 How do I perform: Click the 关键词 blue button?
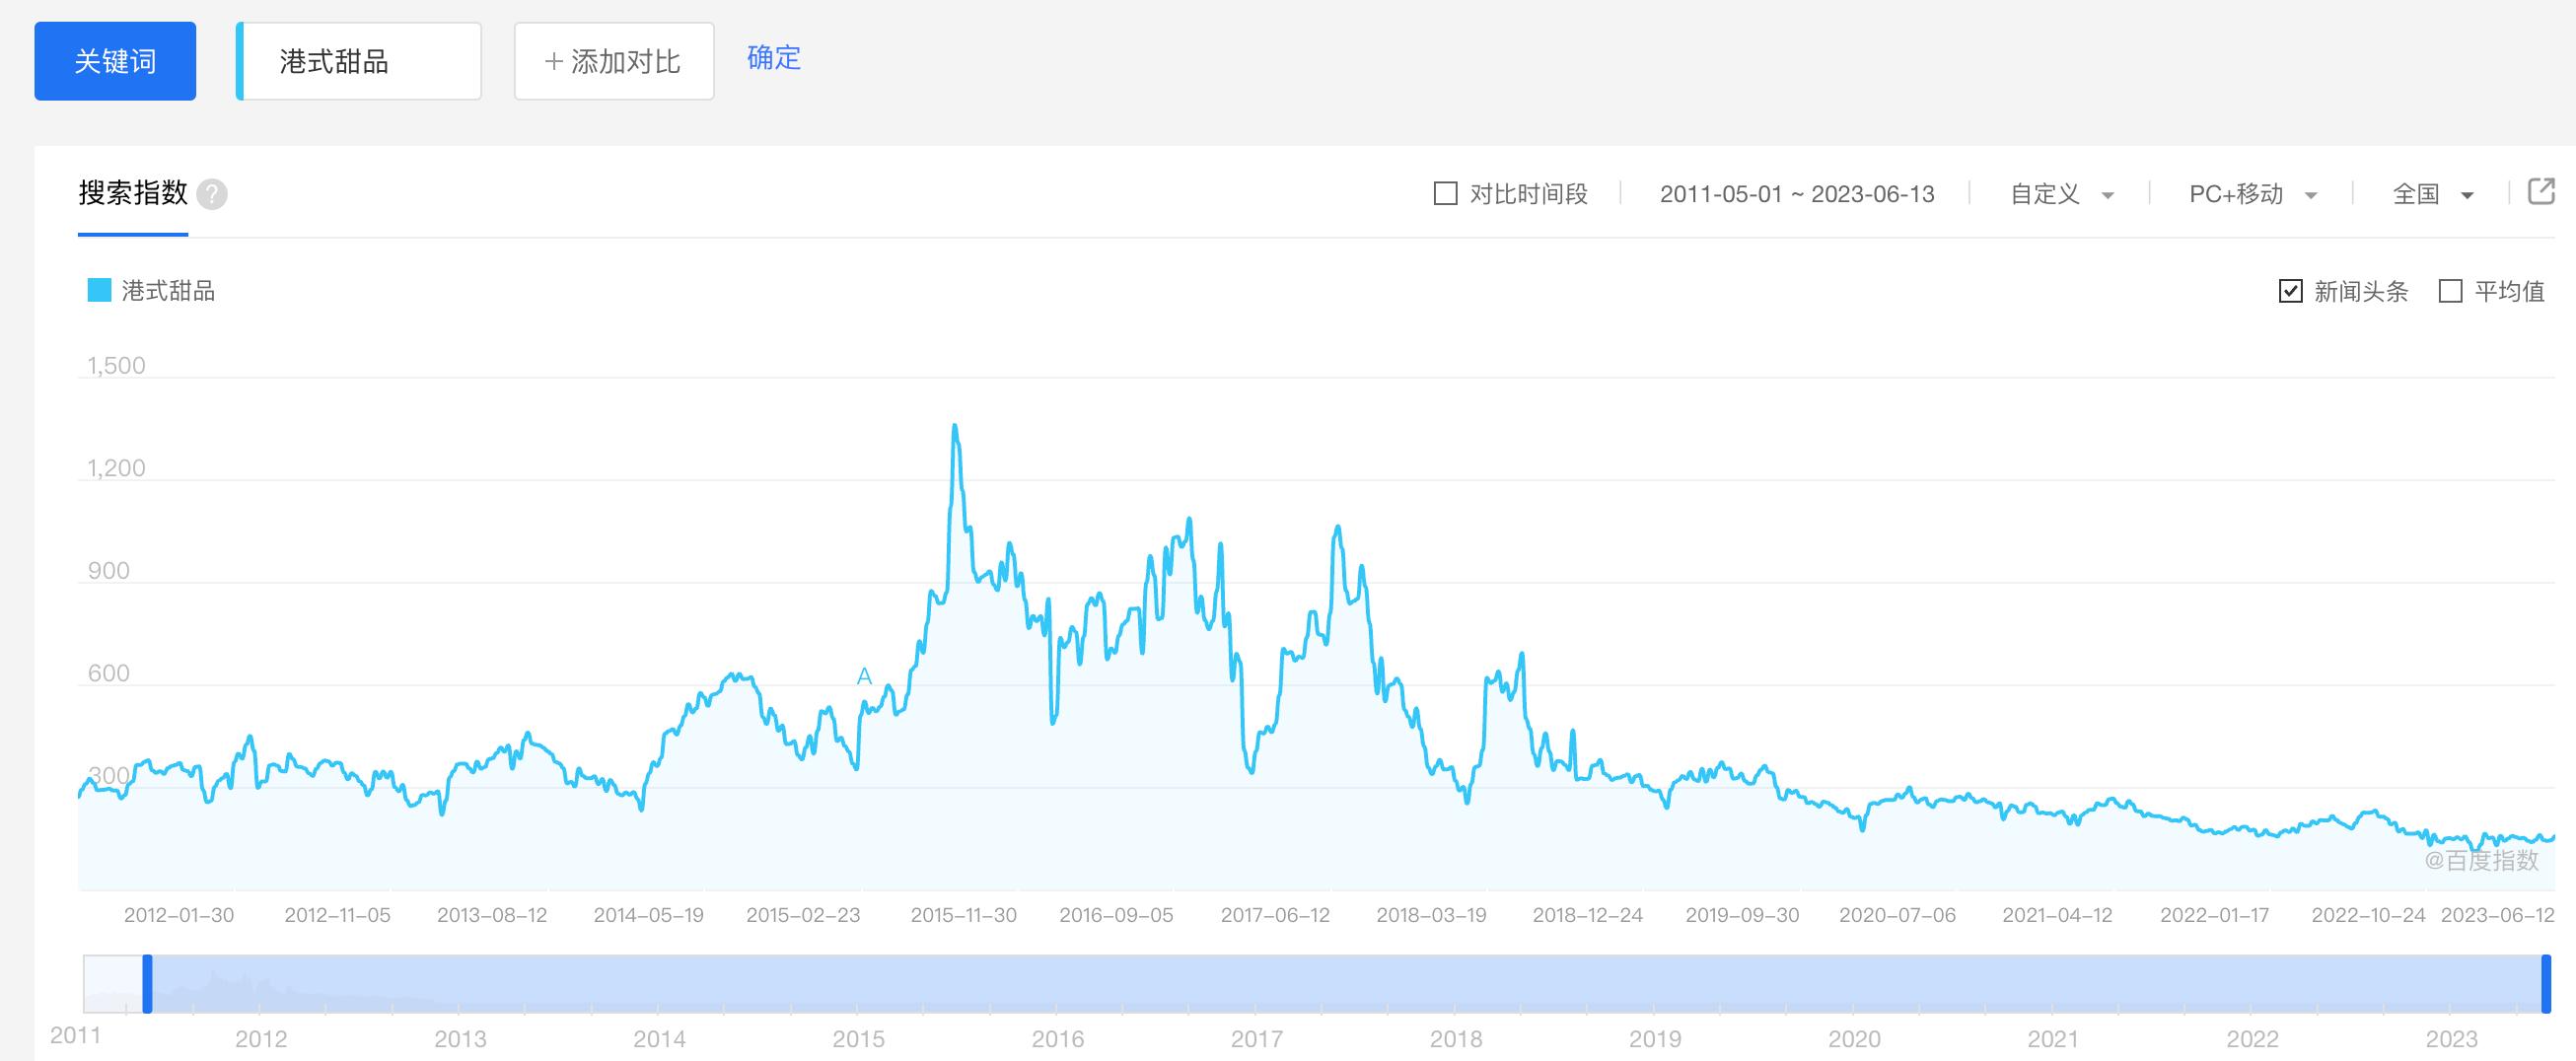(x=115, y=61)
